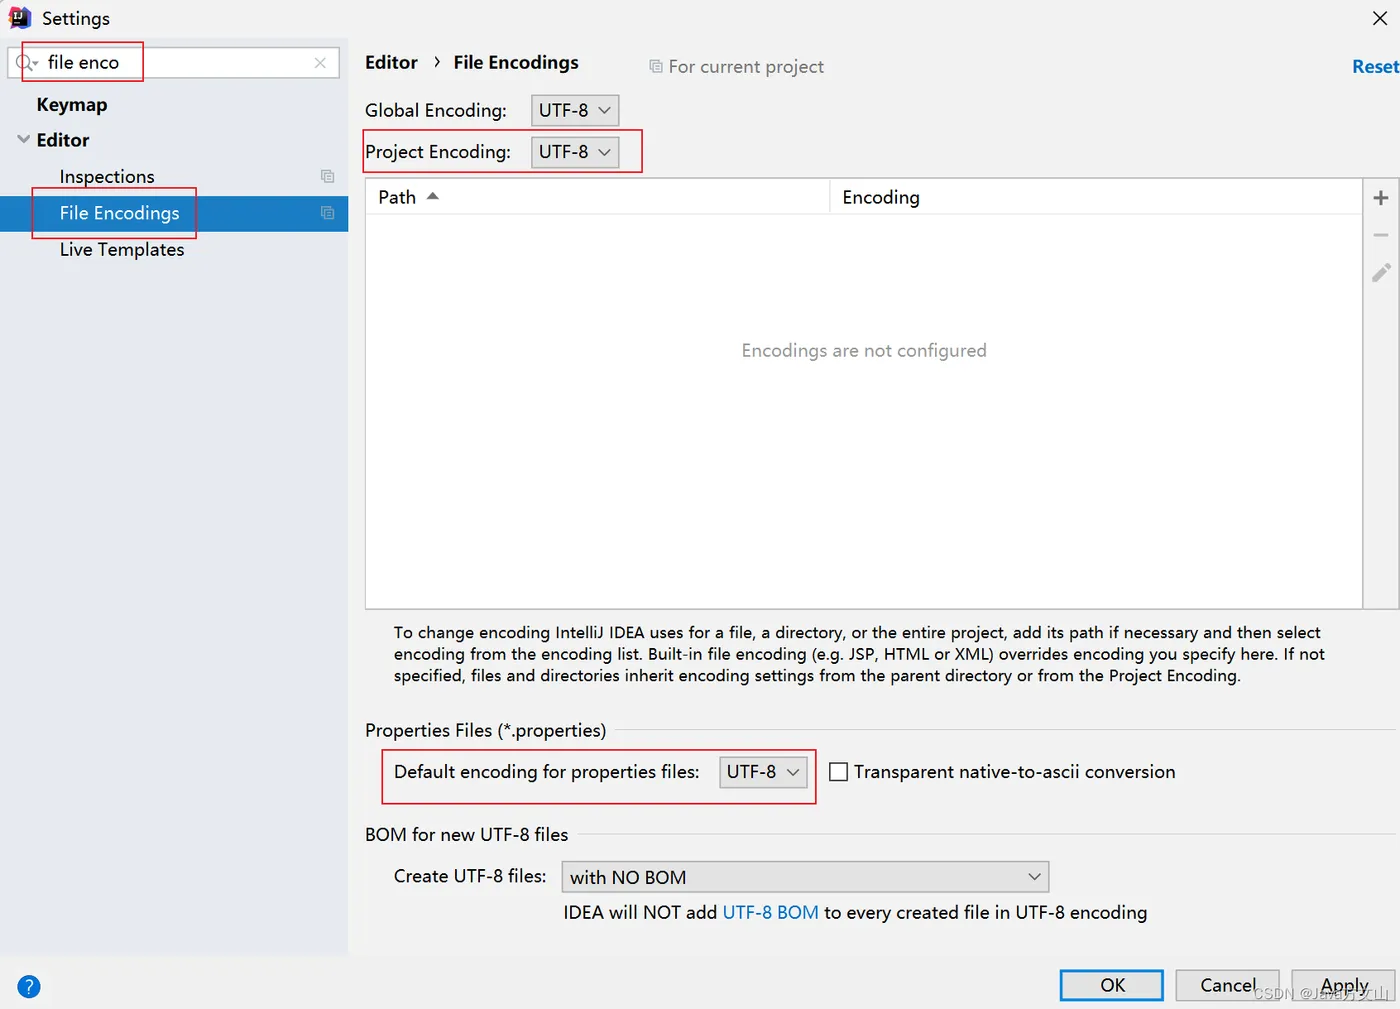Click the File Encodings breadcrumb title
This screenshot has width=1400, height=1009.
point(516,62)
